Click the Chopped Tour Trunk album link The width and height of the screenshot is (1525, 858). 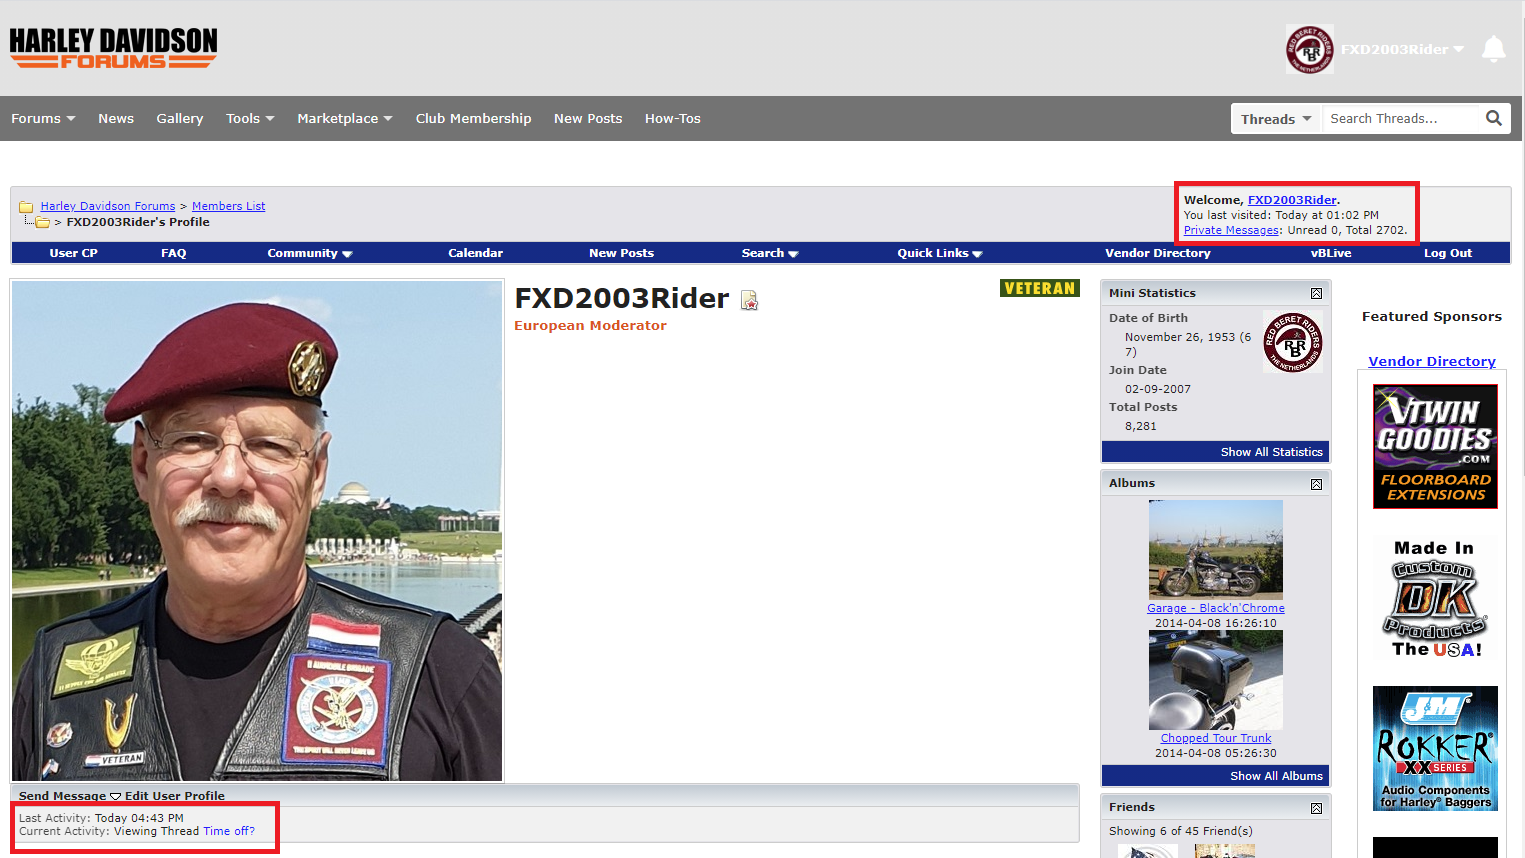tap(1215, 738)
